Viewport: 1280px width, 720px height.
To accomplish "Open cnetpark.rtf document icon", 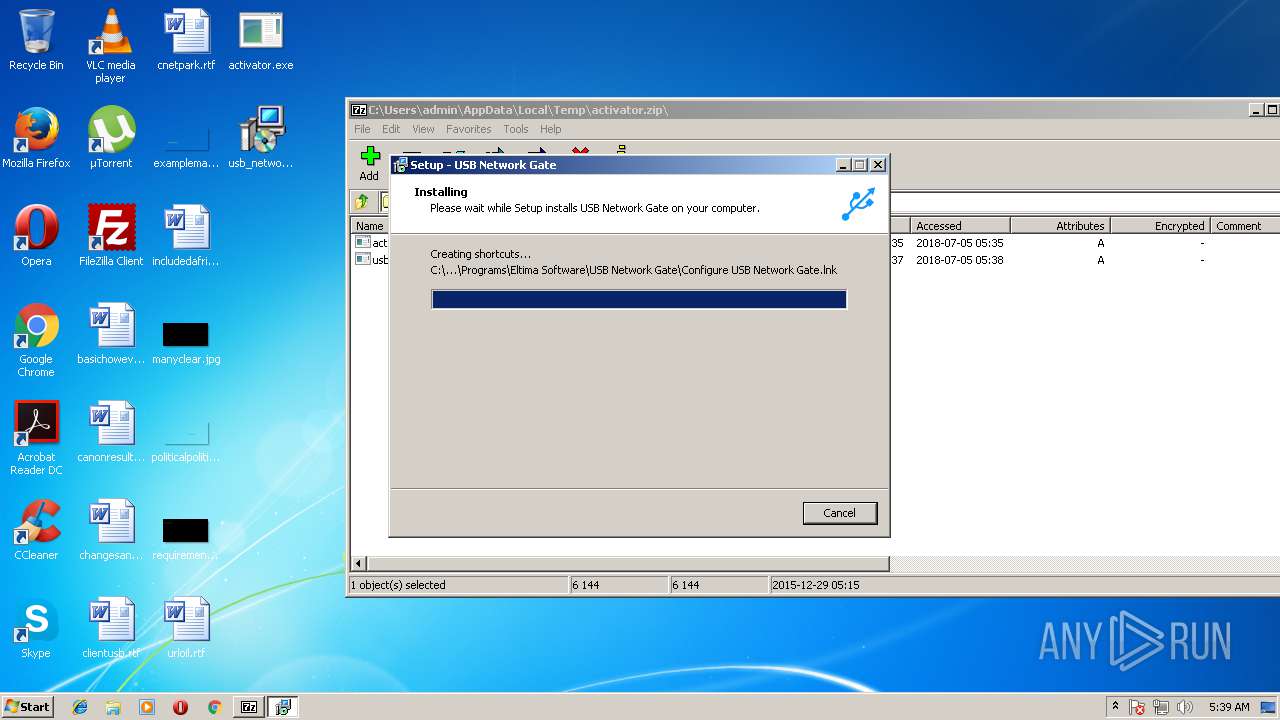I will 186,41.
